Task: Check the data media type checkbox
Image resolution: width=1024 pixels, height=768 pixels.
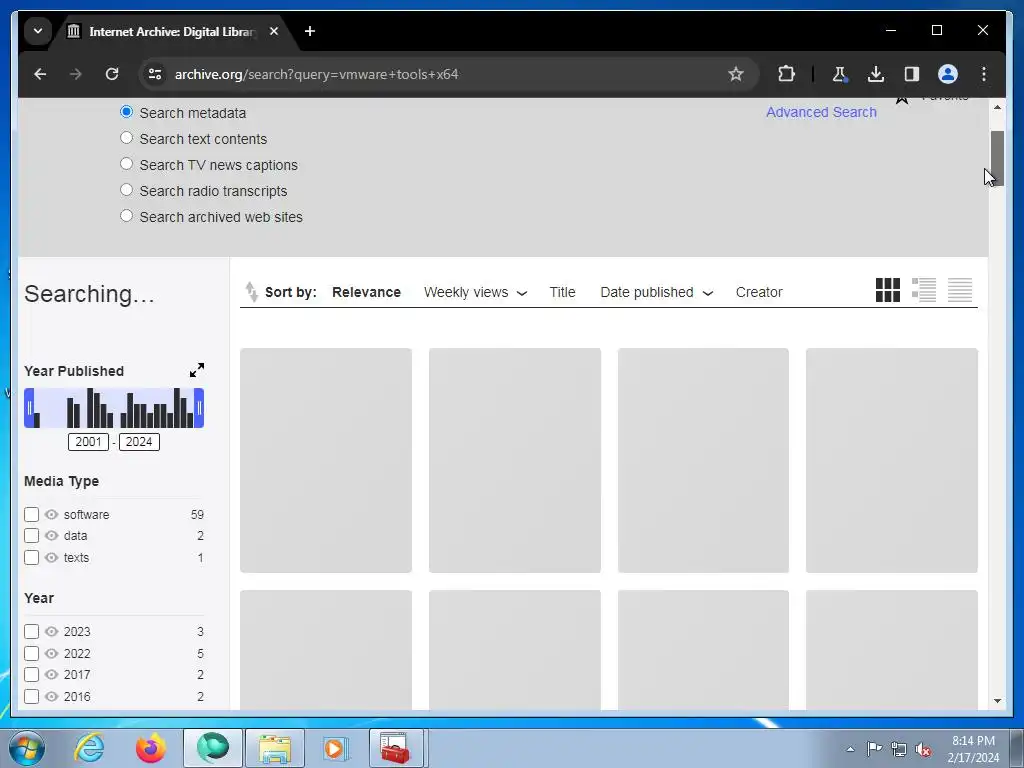Action: [x=31, y=536]
